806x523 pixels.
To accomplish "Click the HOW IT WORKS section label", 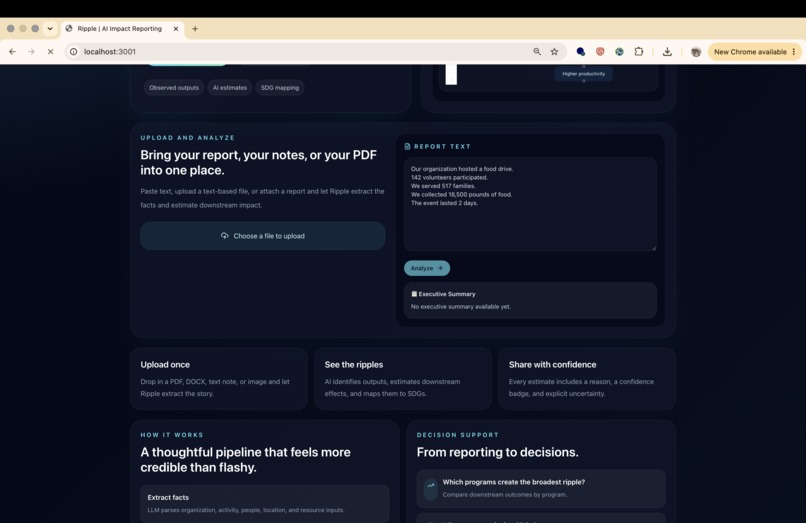I will click(x=172, y=435).
